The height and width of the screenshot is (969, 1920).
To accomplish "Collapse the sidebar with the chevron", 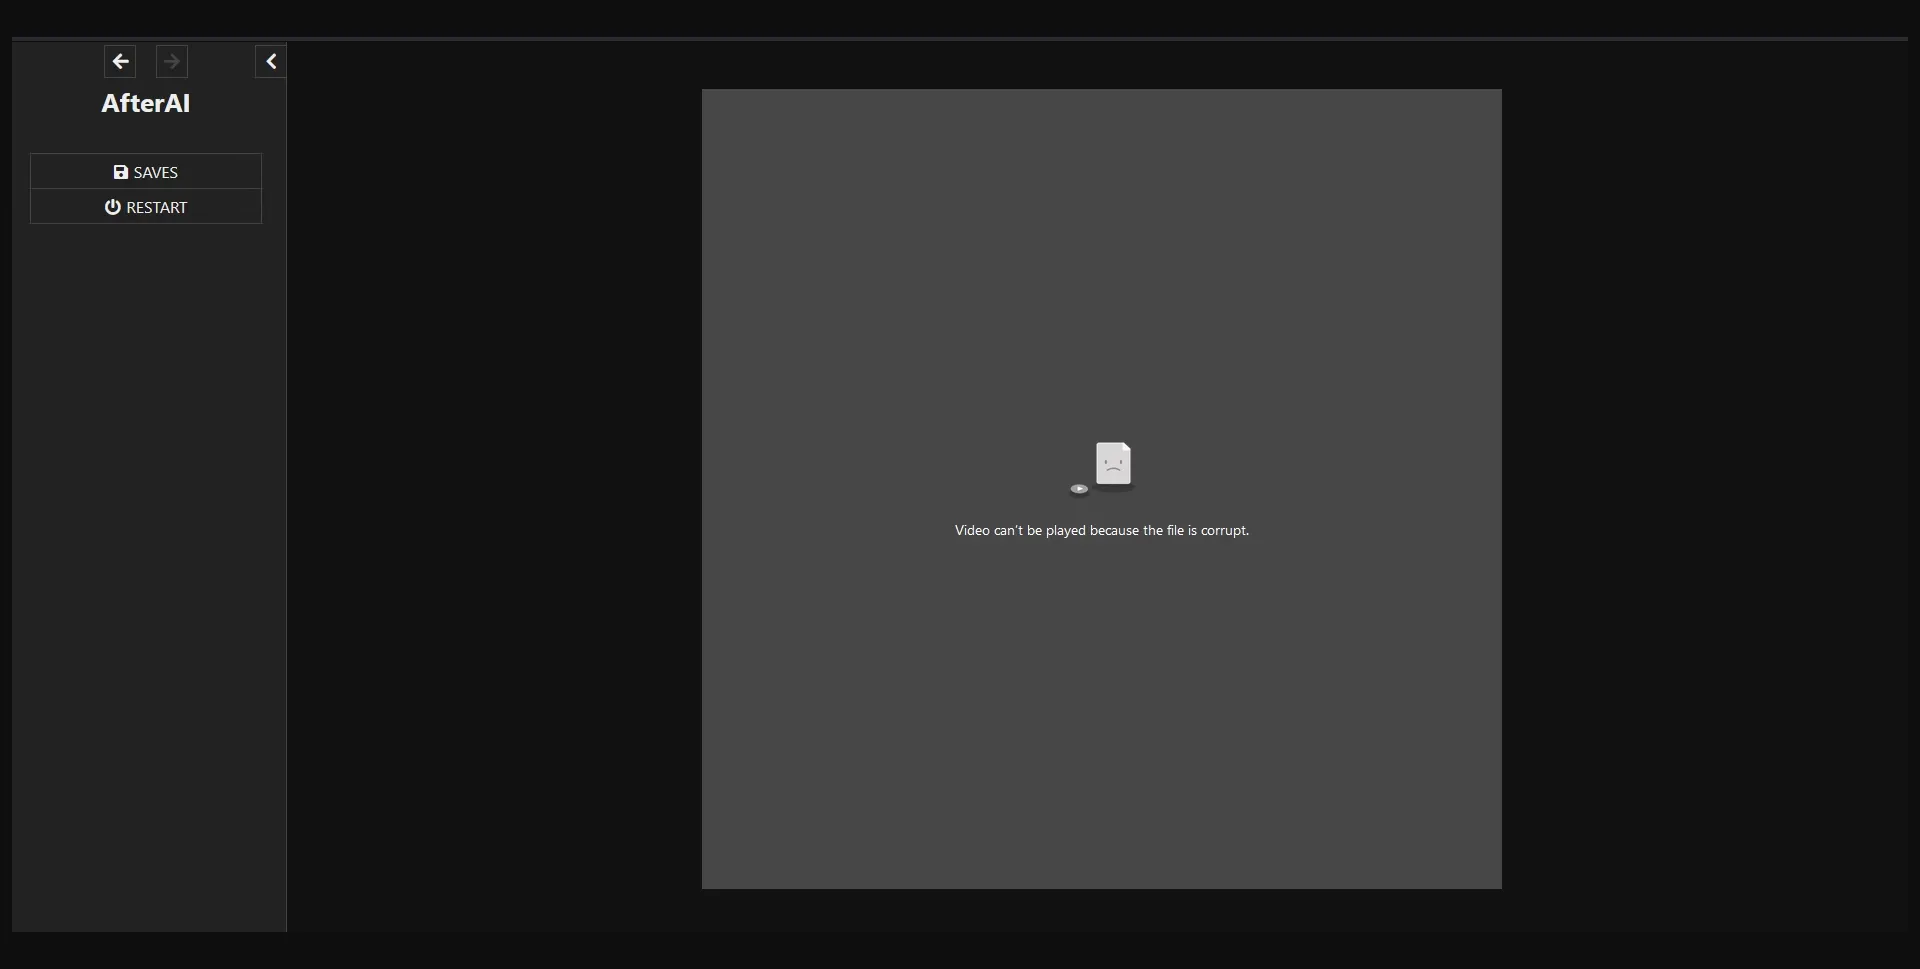I will coord(271,62).
